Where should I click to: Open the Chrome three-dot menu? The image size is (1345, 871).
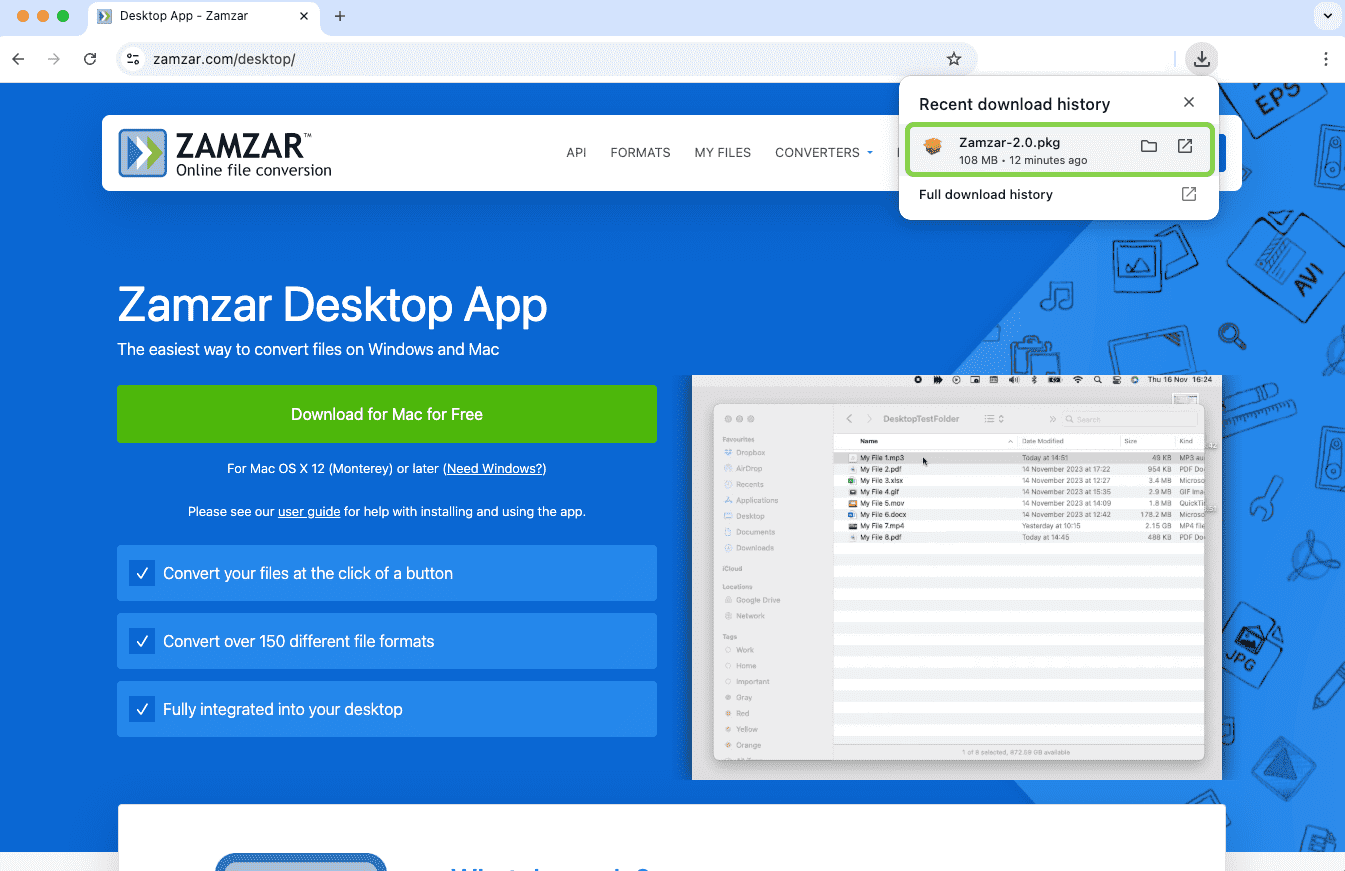pos(1327,59)
